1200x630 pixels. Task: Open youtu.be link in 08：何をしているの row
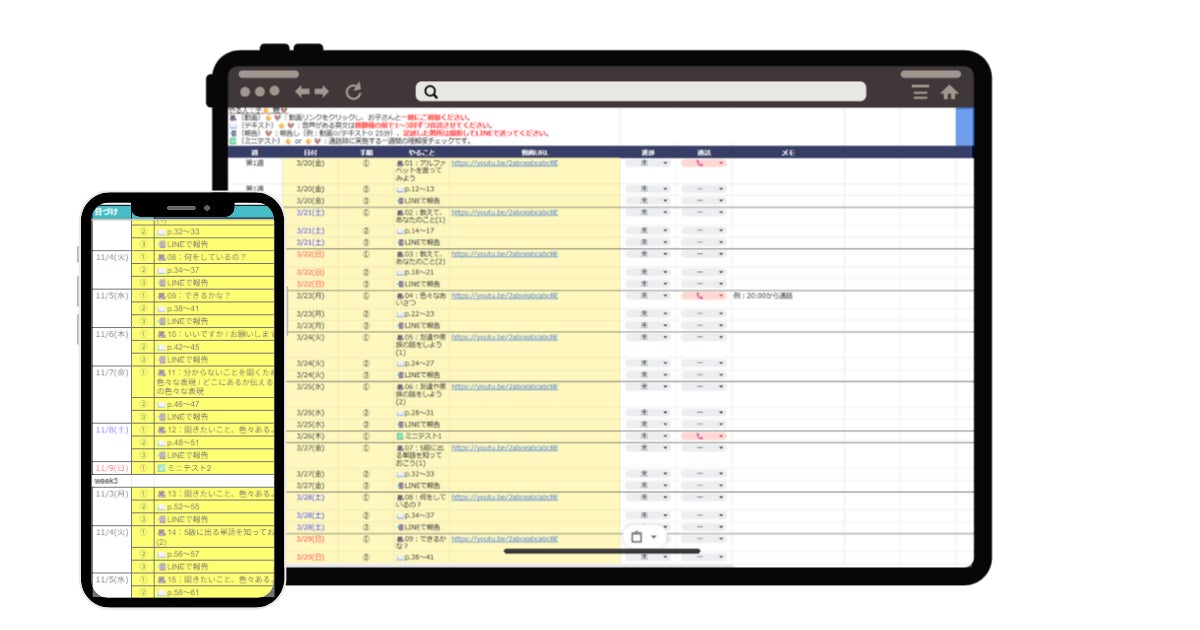pyautogui.click(x=505, y=497)
